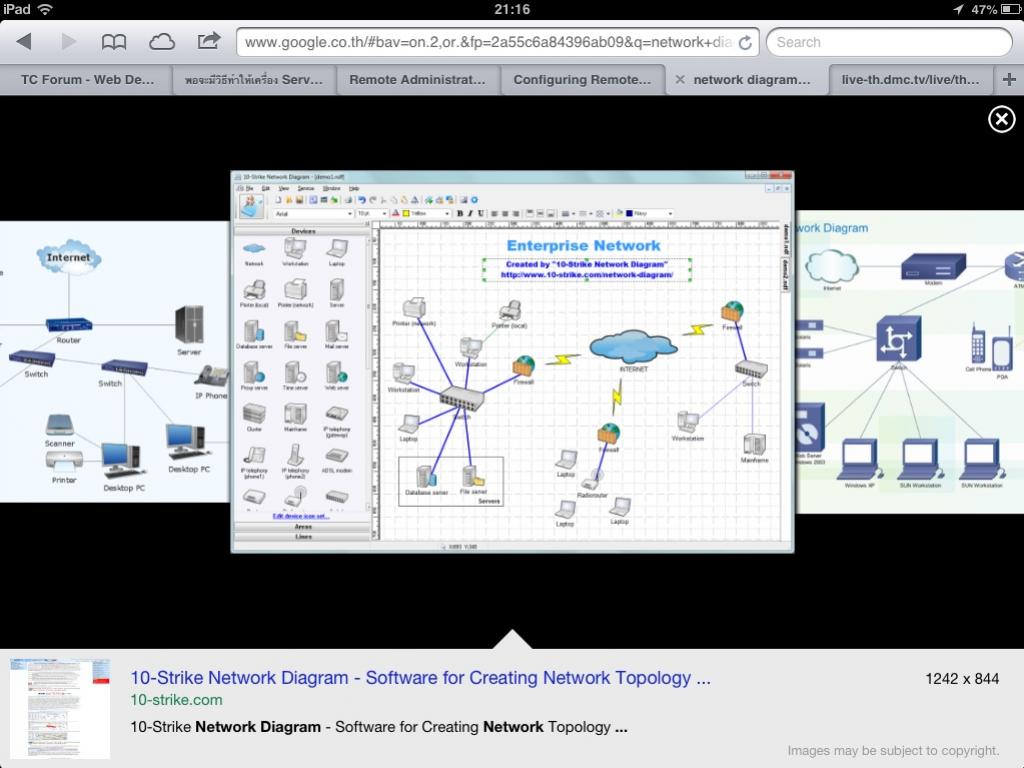Open the source page thumbnail beside the result title
This screenshot has width=1024, height=768.
click(x=60, y=709)
